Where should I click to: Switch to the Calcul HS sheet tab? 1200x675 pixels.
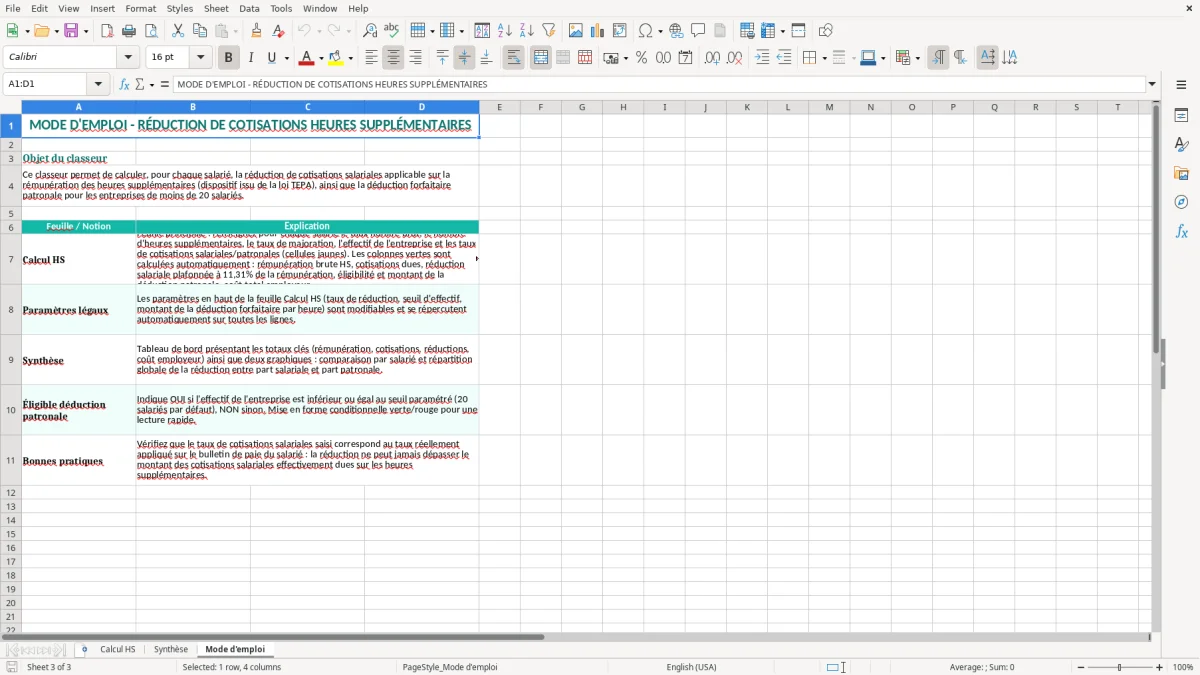(117, 650)
